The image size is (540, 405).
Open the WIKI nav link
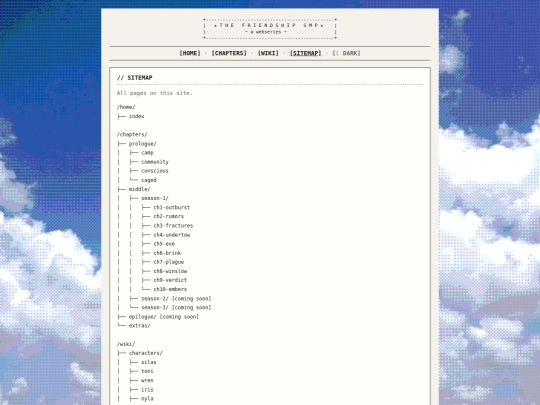(268, 53)
